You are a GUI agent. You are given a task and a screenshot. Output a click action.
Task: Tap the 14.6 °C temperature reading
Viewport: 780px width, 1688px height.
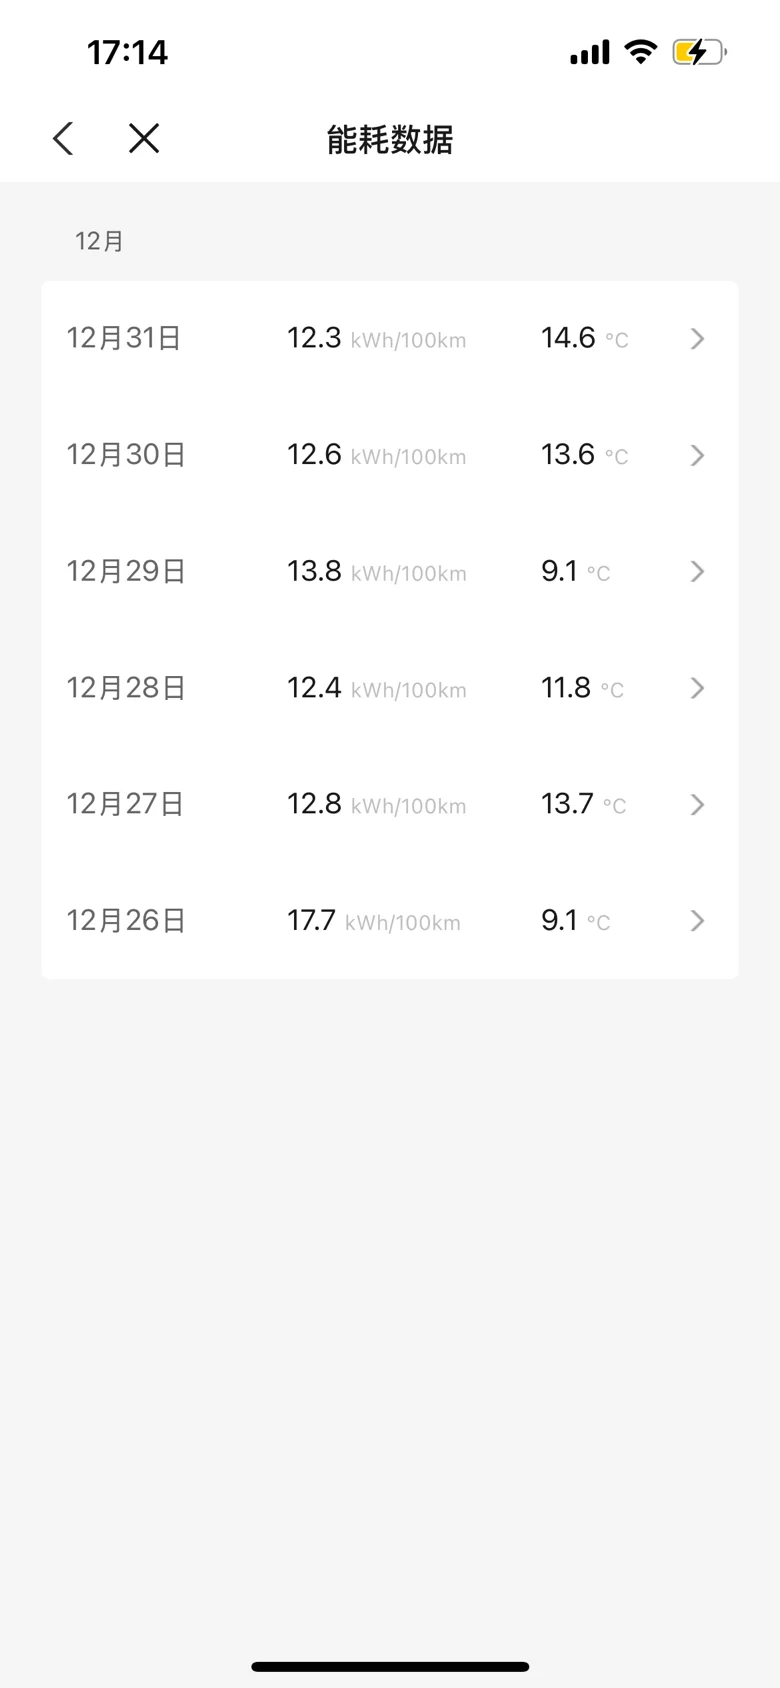pos(584,338)
